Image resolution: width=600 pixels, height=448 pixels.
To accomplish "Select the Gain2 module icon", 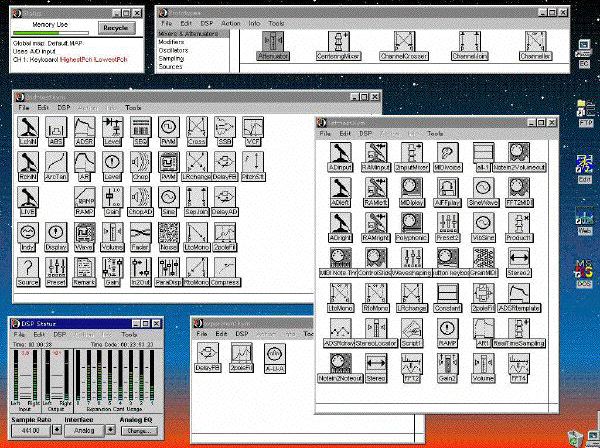I will 447,368.
